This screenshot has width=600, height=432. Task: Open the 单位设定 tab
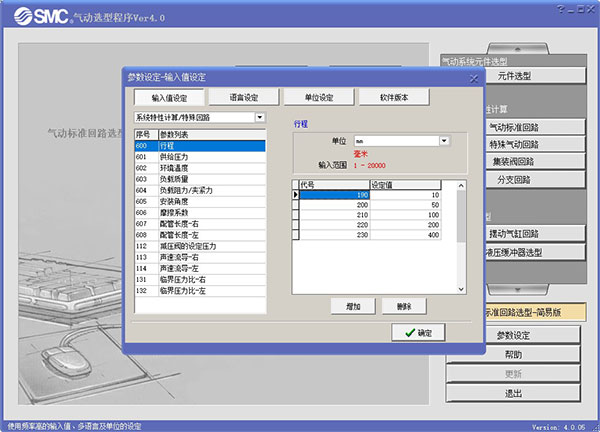pyautogui.click(x=320, y=97)
